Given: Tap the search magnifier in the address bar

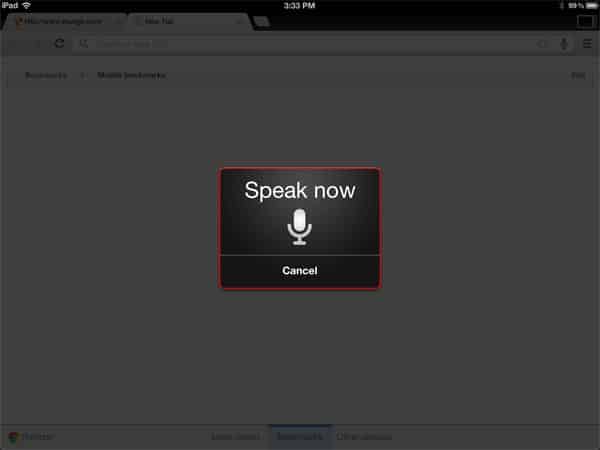Looking at the screenshot, I should point(83,44).
